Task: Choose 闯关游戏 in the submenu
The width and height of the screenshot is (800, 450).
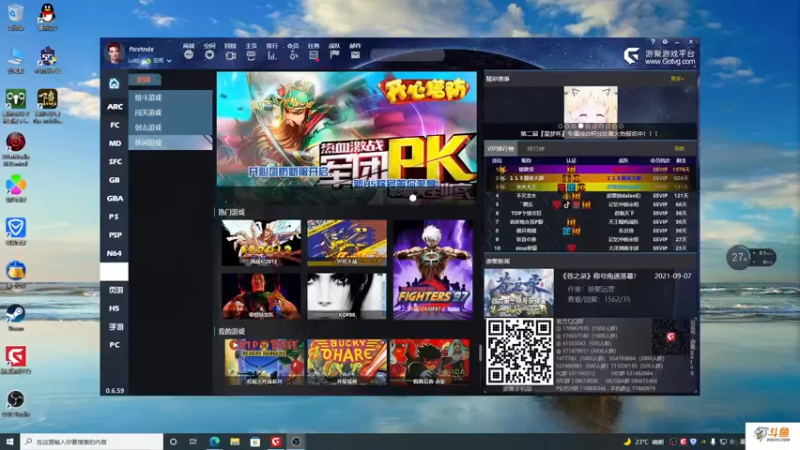Action: pyautogui.click(x=170, y=112)
